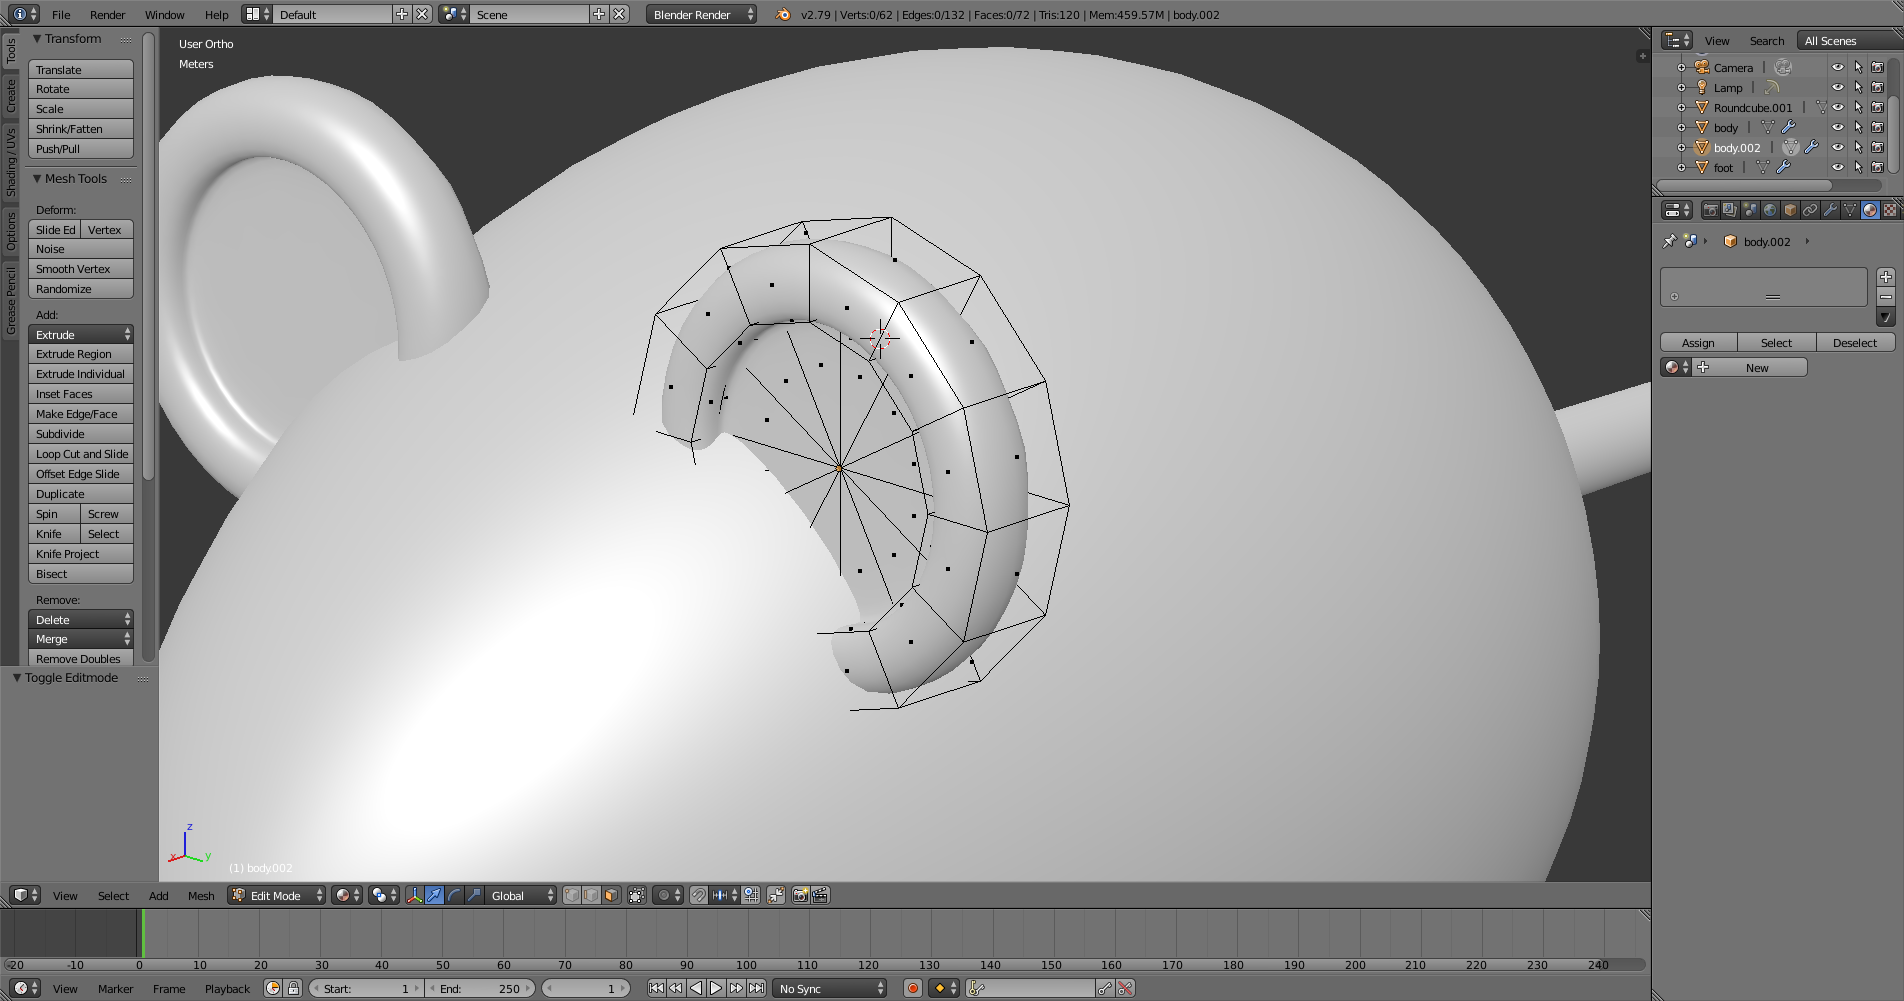Toggle renderability camera for Roundcube.001
The height and width of the screenshot is (1001, 1904).
coord(1878,108)
